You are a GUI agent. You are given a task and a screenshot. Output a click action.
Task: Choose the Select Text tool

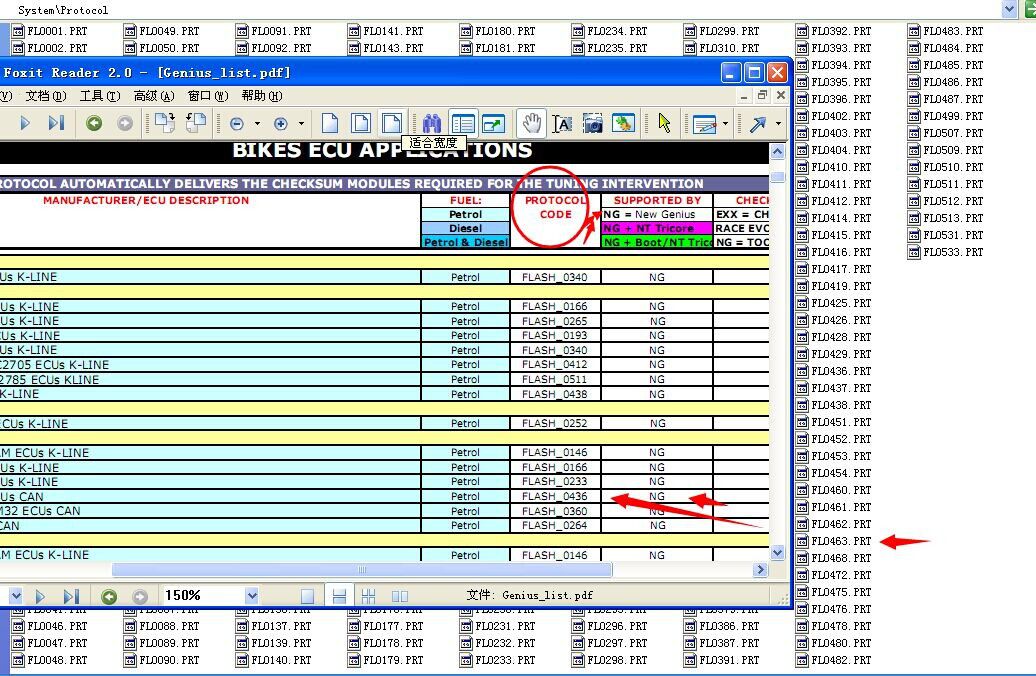562,123
